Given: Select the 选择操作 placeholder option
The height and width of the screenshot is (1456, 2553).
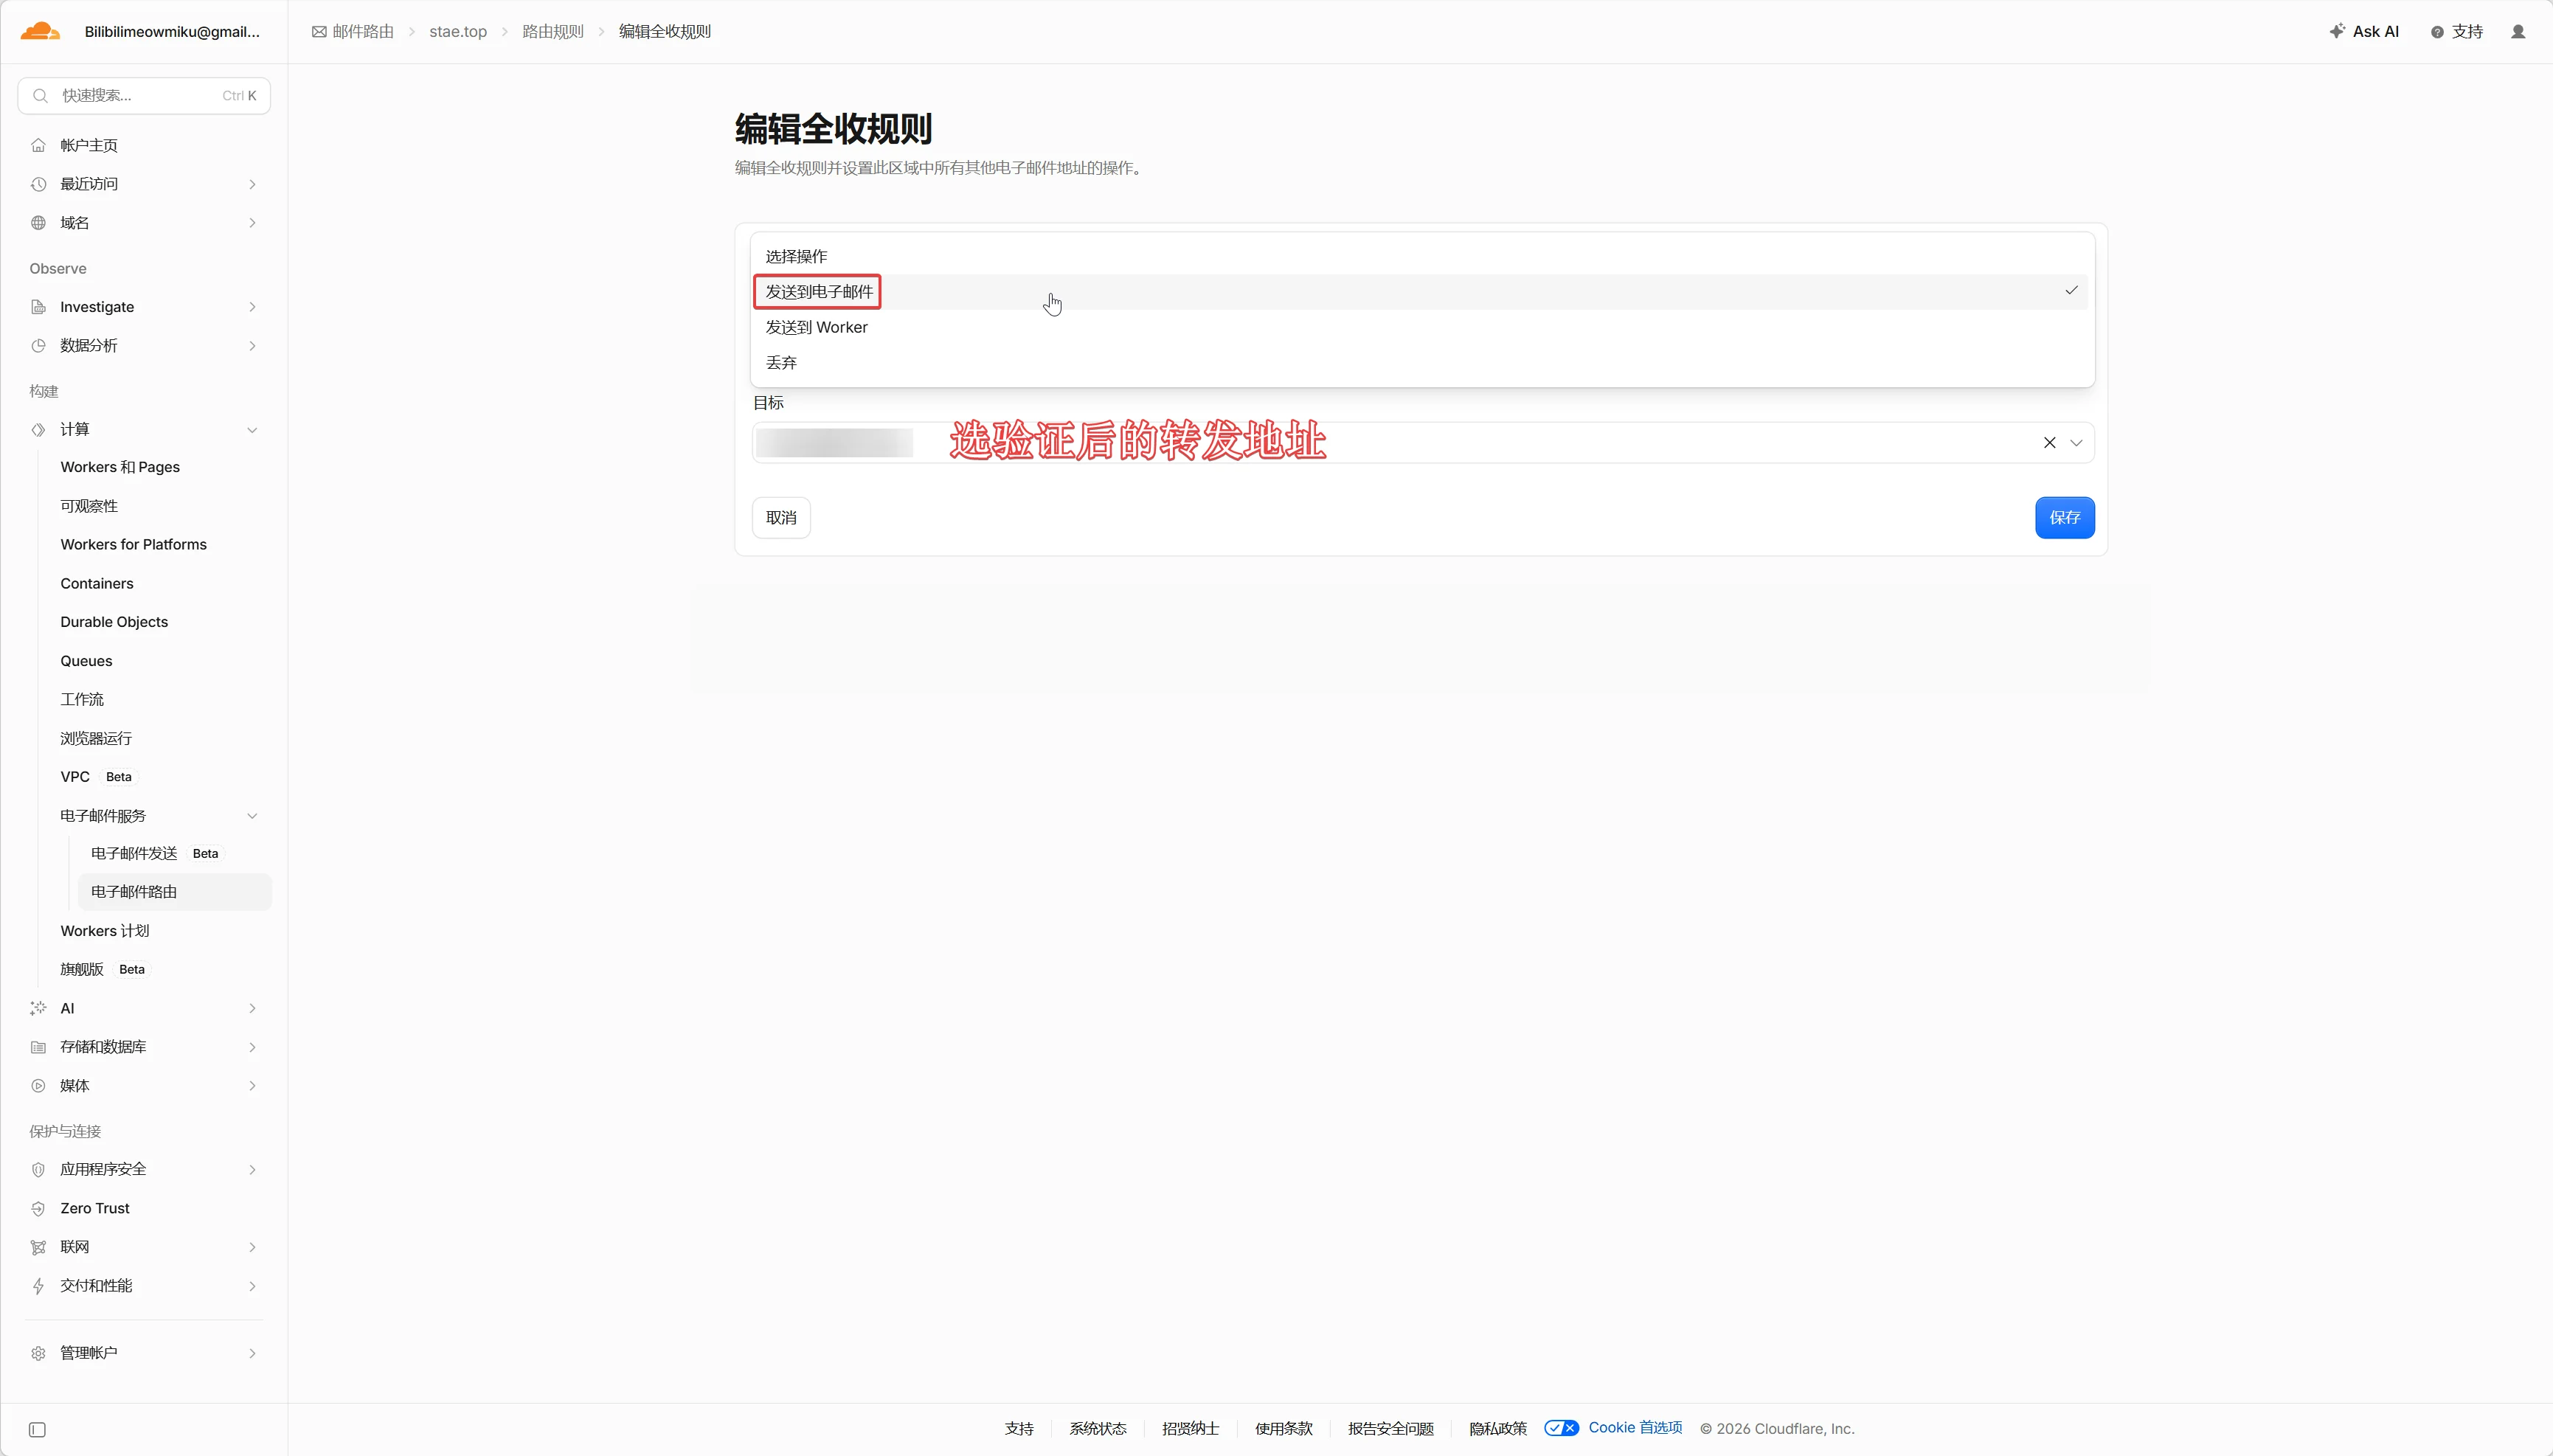Looking at the screenshot, I should [x=1422, y=257].
